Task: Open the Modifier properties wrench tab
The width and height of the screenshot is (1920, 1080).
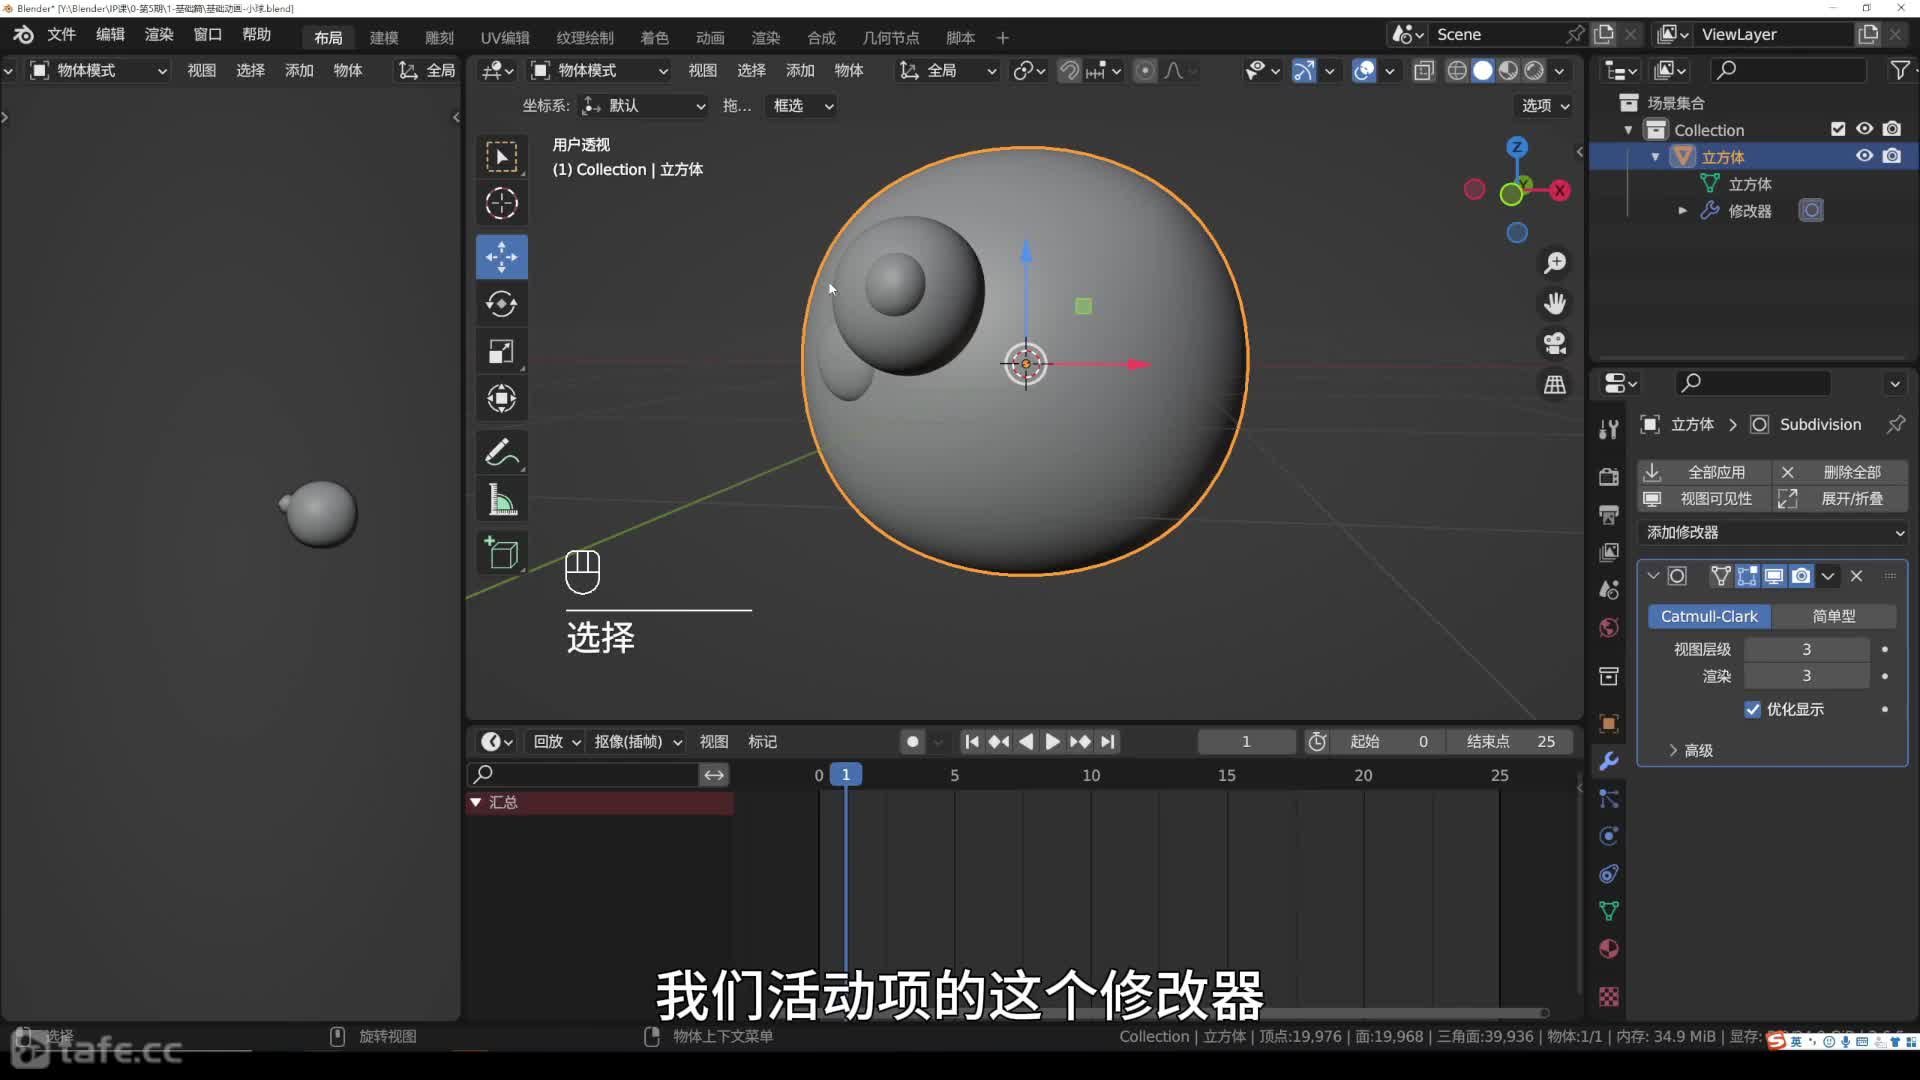Action: coord(1609,761)
